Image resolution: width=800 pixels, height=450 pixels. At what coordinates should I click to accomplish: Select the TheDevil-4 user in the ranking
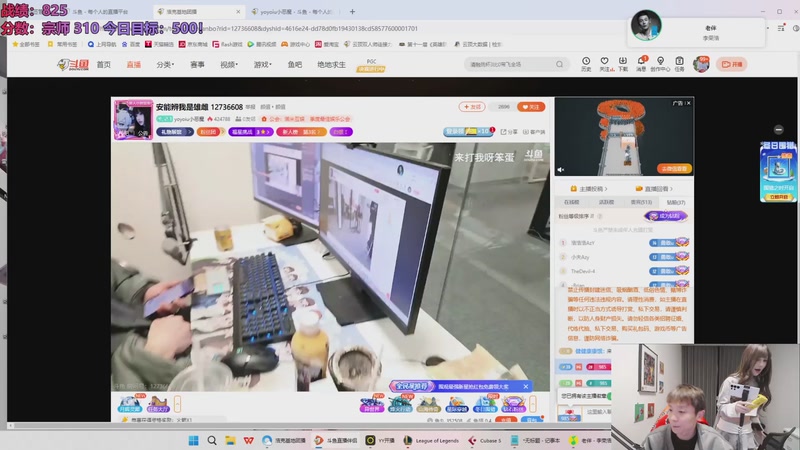pos(583,271)
